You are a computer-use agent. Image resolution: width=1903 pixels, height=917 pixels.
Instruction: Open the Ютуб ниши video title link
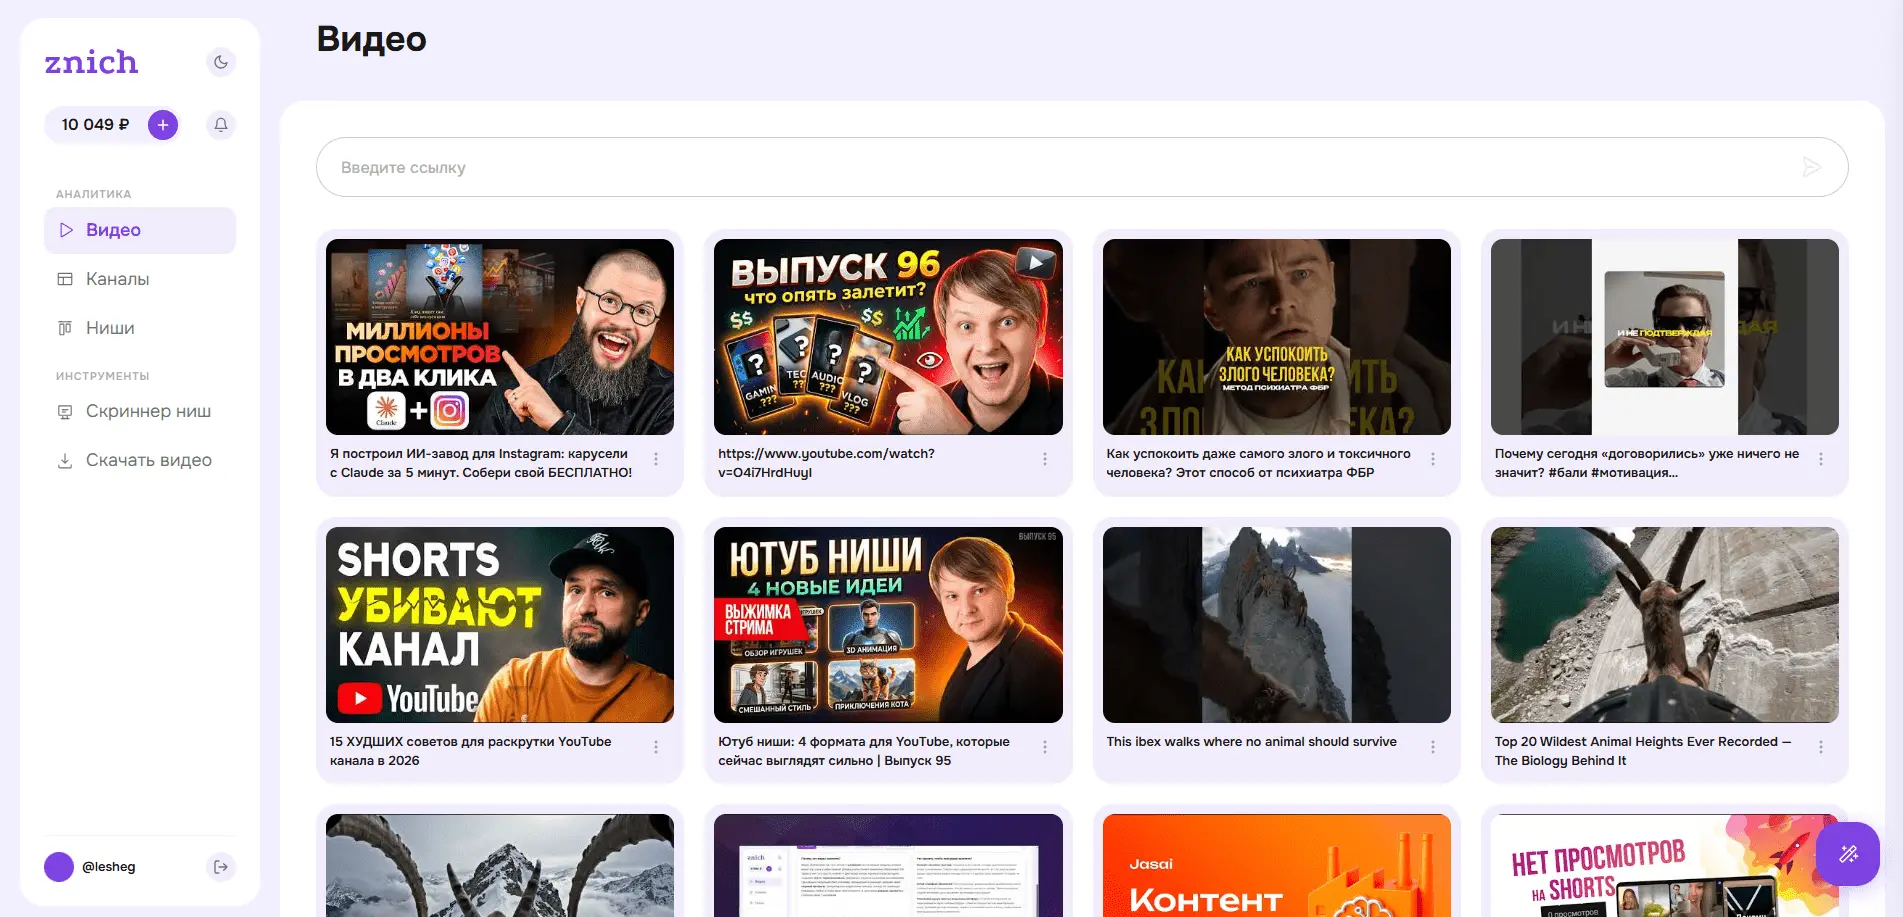coord(864,751)
